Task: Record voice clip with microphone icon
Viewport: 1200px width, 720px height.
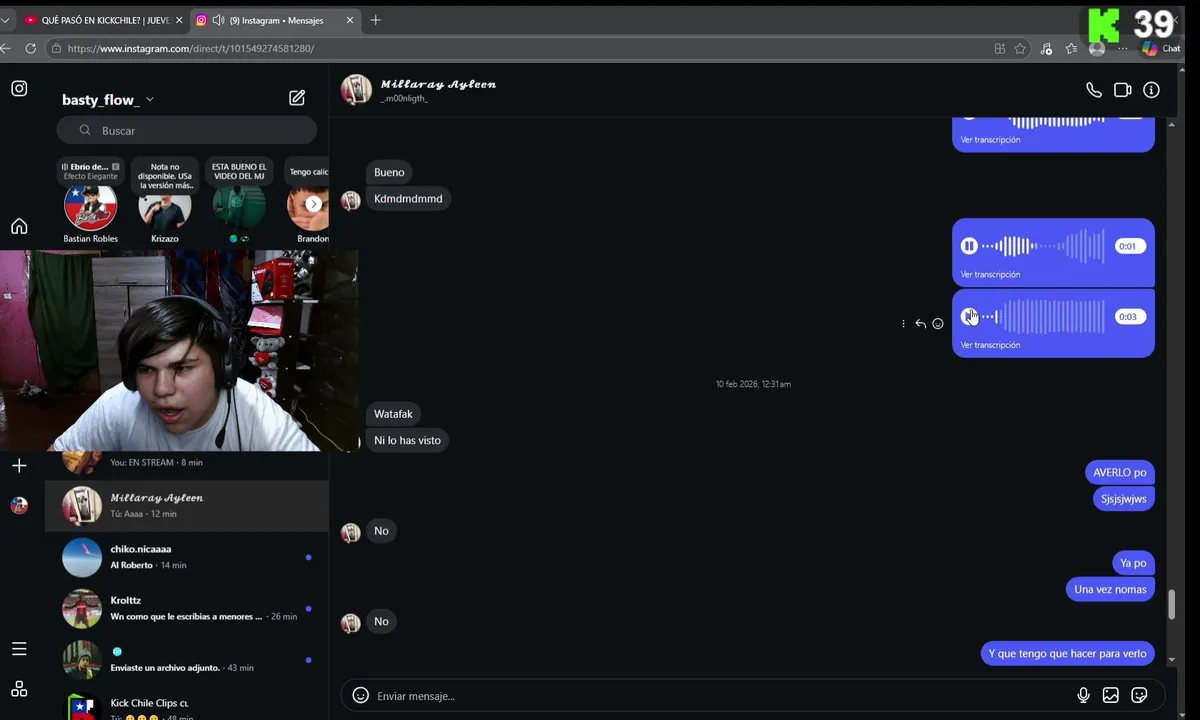Action: tap(1083, 695)
